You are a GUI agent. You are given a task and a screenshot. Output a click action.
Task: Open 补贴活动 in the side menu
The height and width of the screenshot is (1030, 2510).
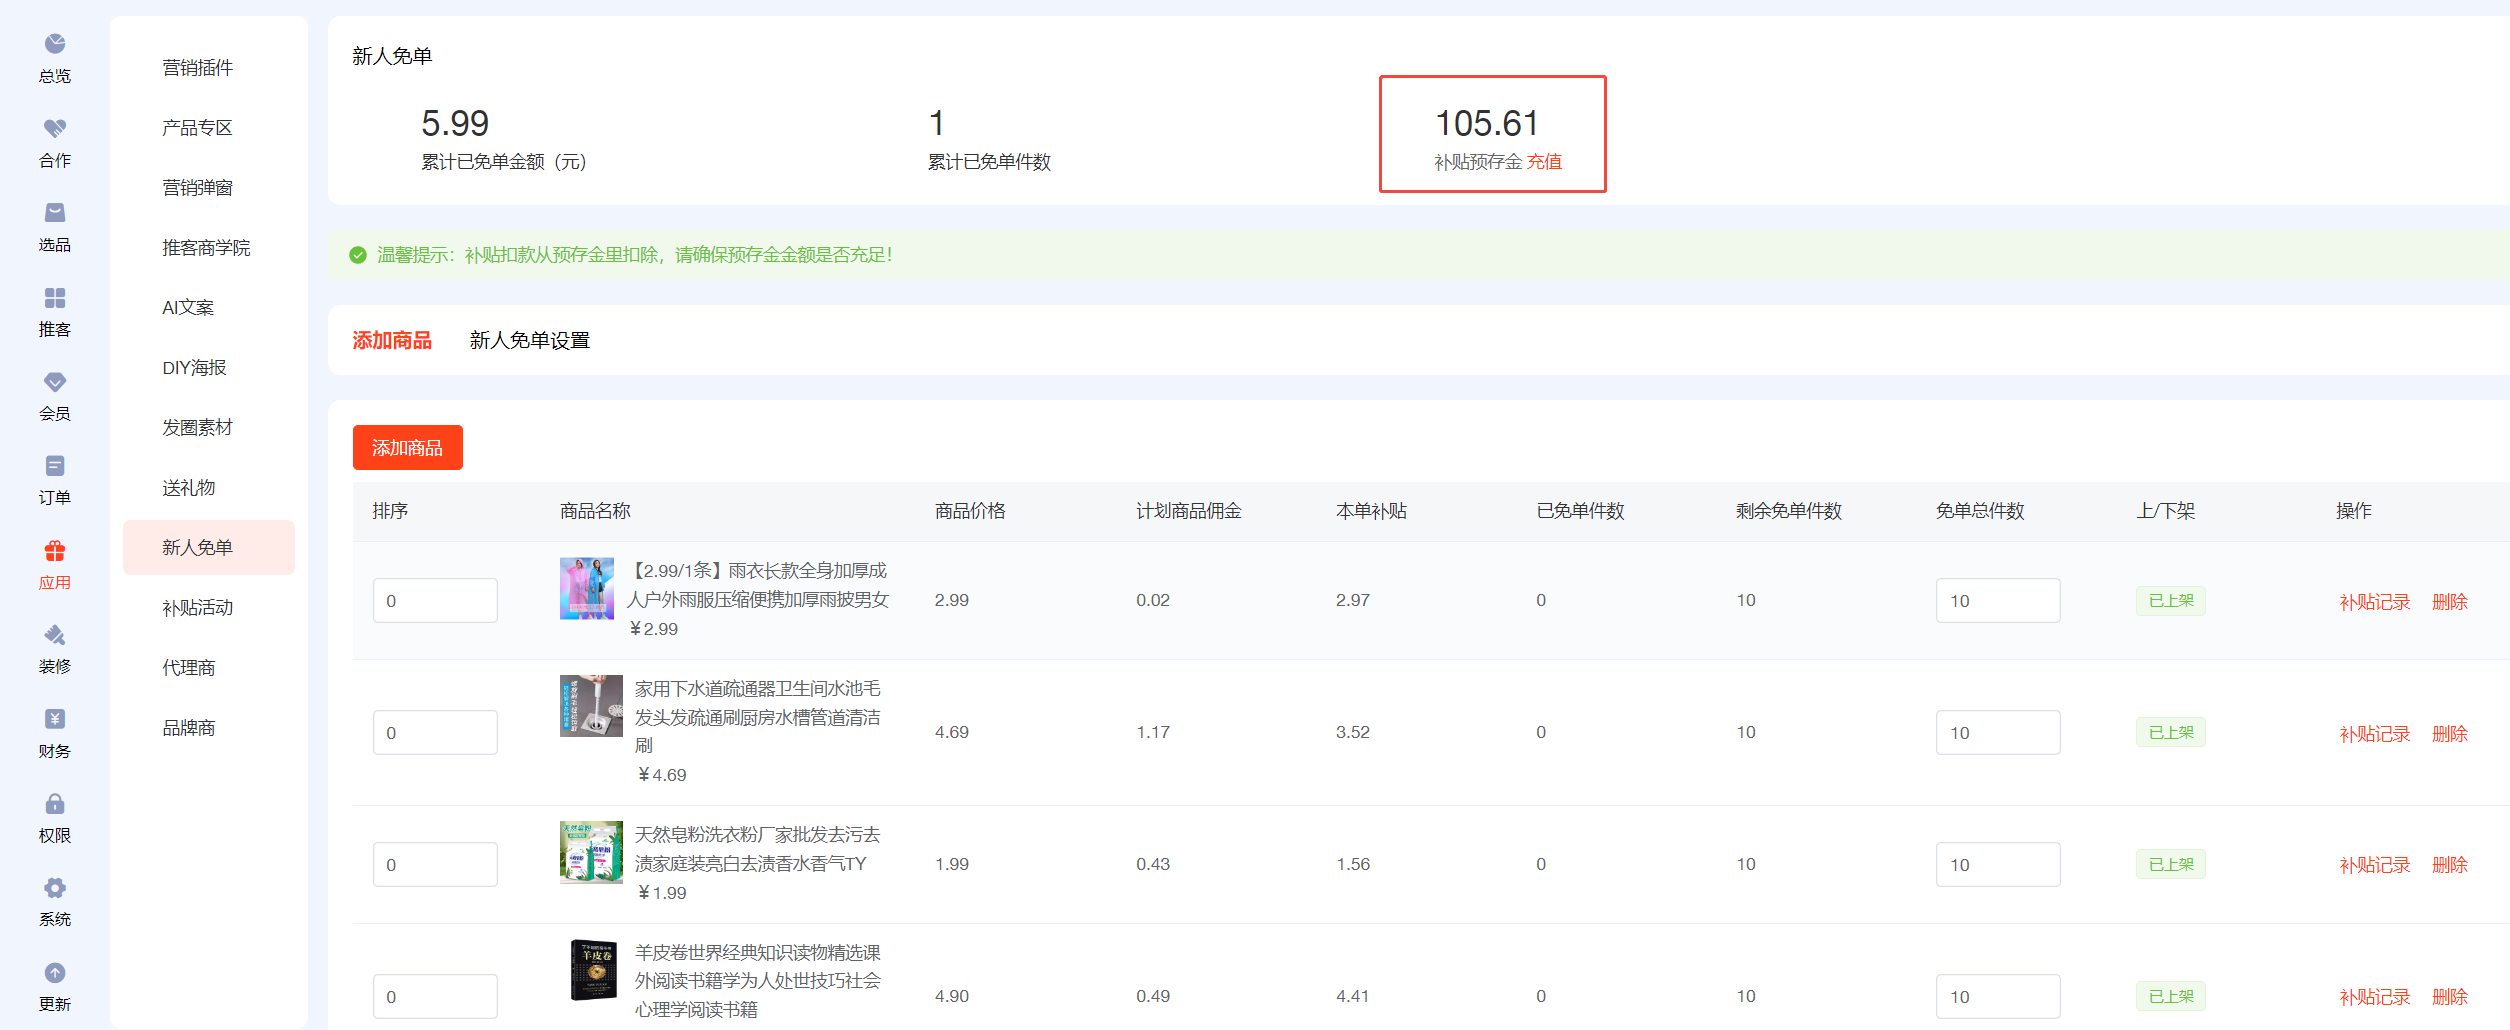(x=197, y=608)
